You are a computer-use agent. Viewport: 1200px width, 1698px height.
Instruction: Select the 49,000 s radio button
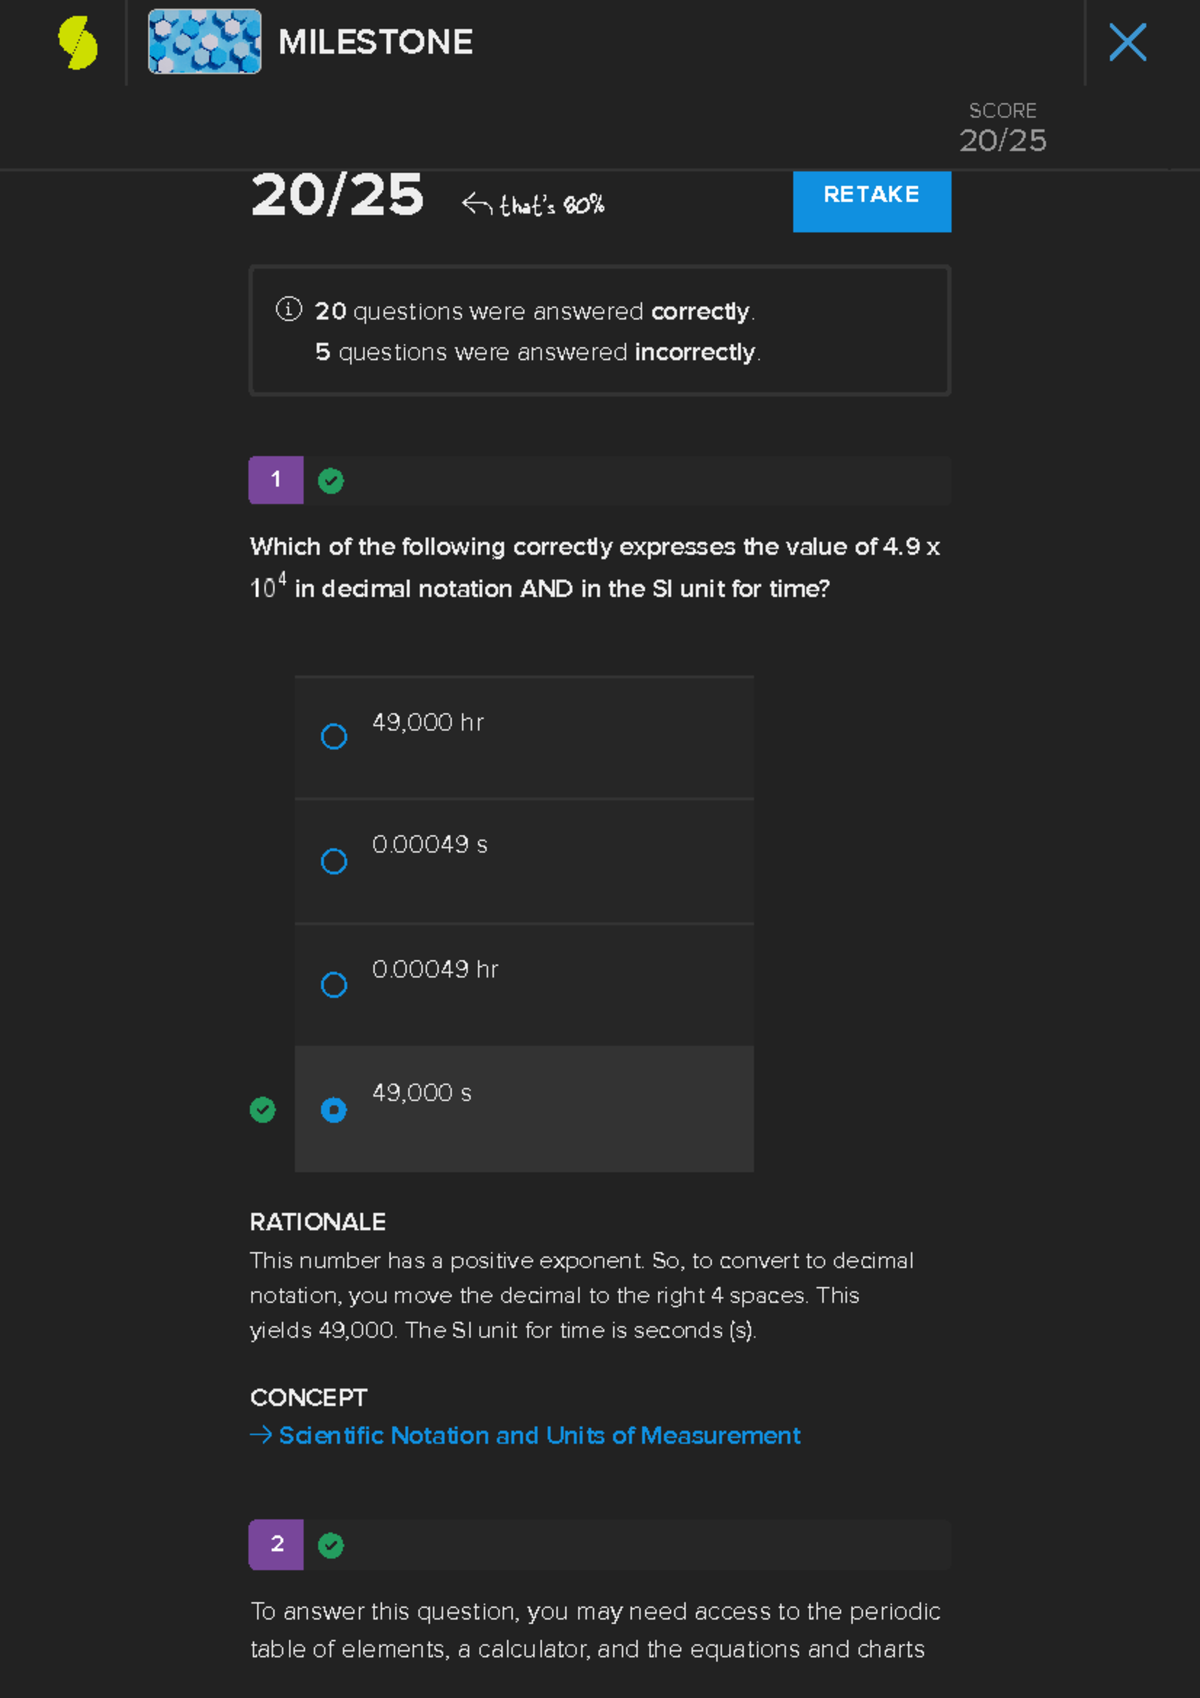tap(334, 1110)
